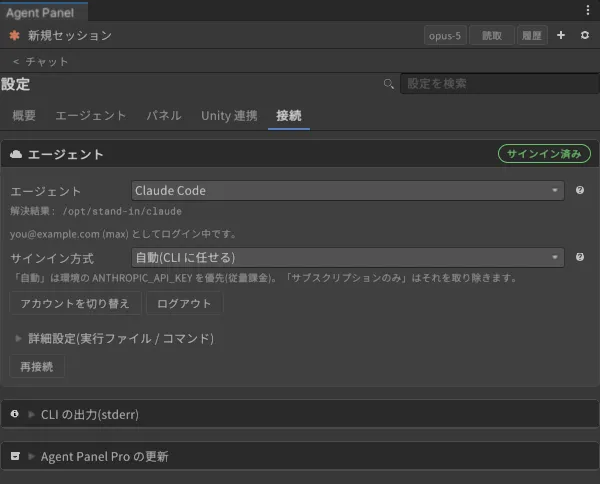Viewport: 600px width, 484px height.
Task: Select the 接続 tab
Action: [x=289, y=116]
